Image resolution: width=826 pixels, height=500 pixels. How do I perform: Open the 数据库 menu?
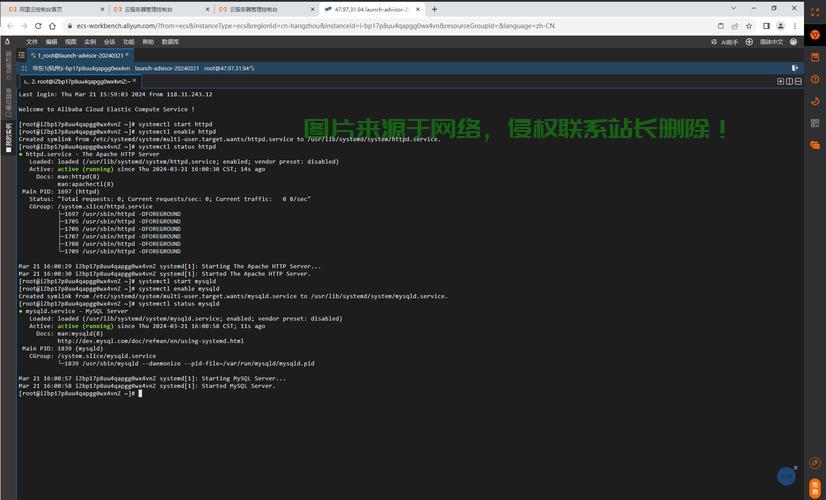pos(170,42)
